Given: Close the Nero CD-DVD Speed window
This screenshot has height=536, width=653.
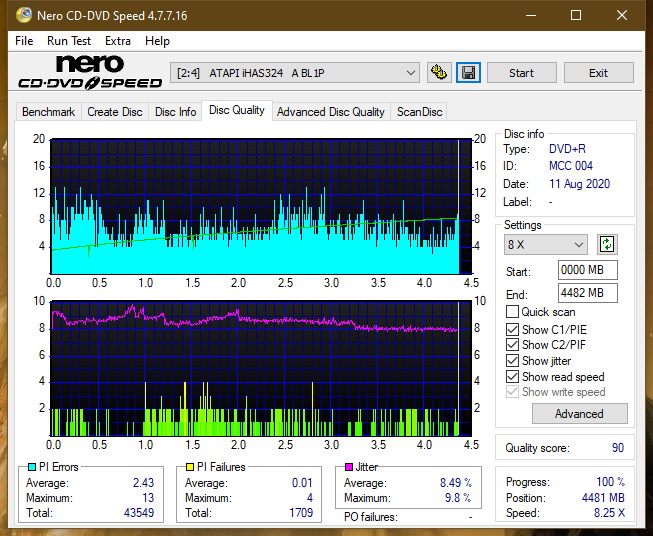Looking at the screenshot, I should click(622, 15).
